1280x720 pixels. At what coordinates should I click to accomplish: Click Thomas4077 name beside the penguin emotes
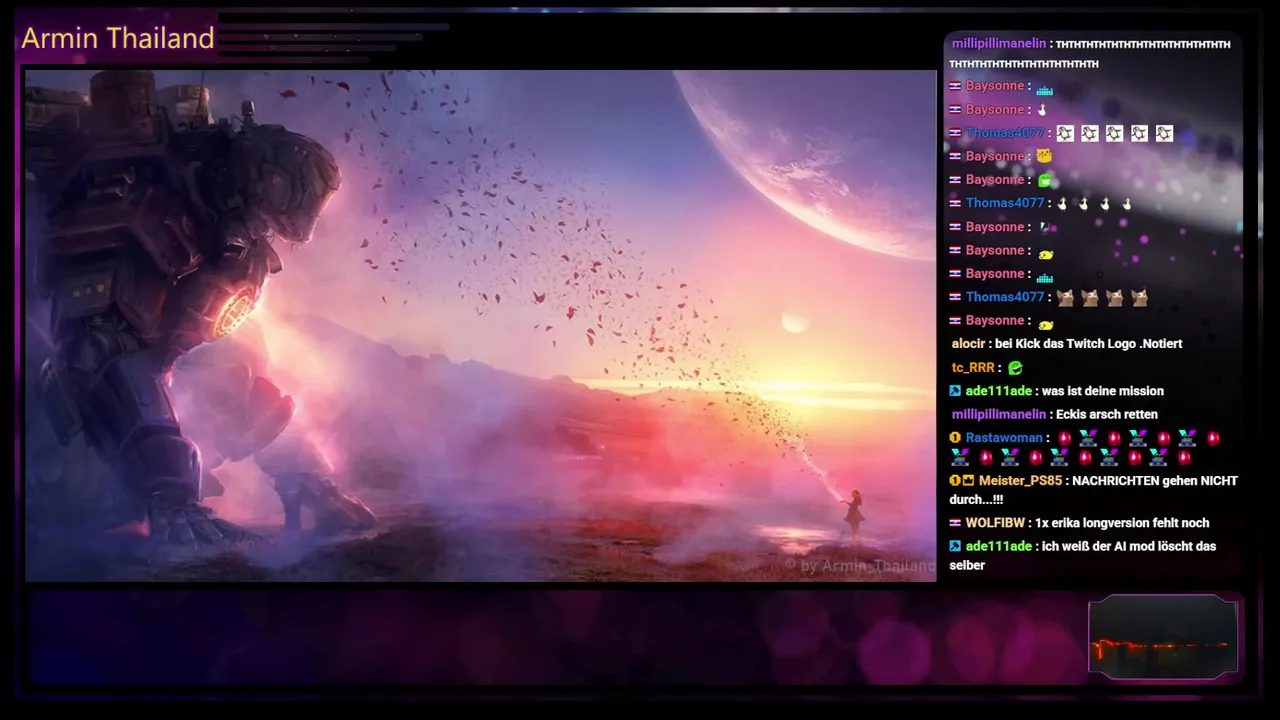[1005, 133]
